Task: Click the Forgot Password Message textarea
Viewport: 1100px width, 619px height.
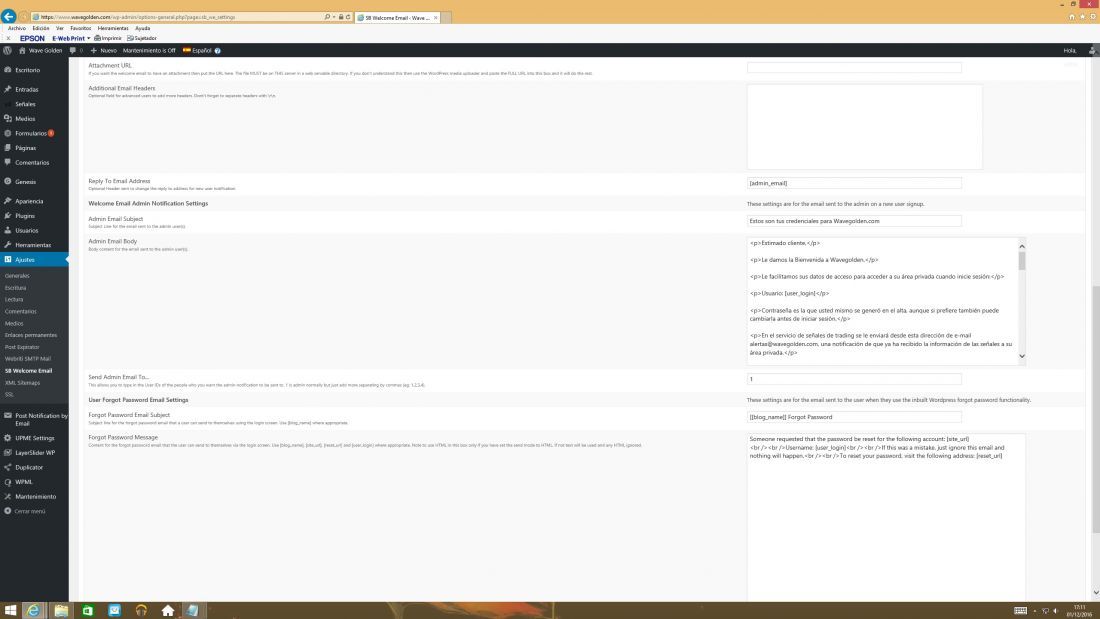Action: pos(886,517)
